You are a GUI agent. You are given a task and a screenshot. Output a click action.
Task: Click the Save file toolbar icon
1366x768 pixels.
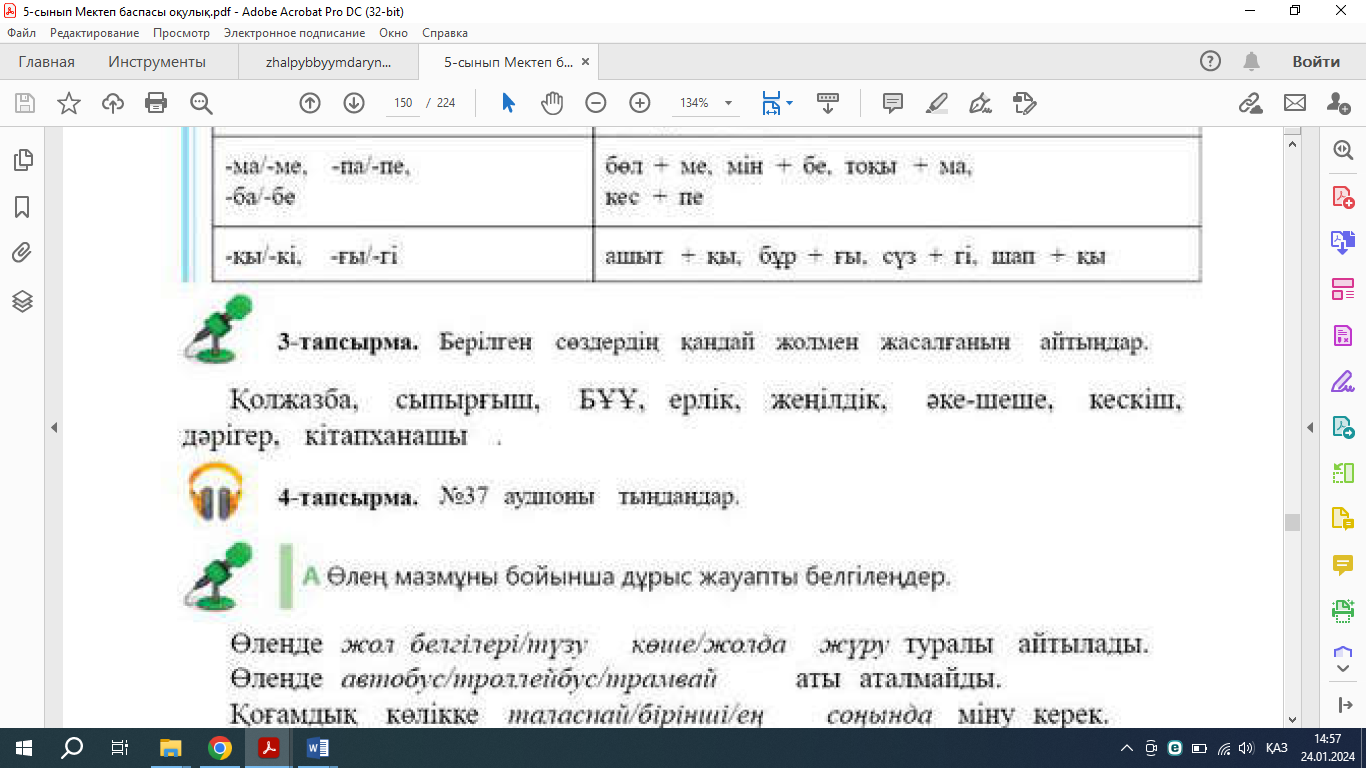click(25, 103)
